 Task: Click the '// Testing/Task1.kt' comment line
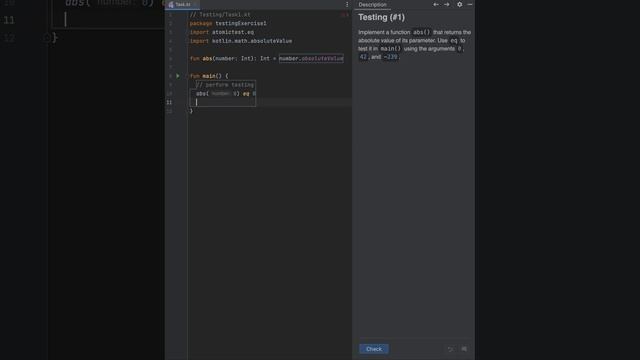tap(220, 15)
